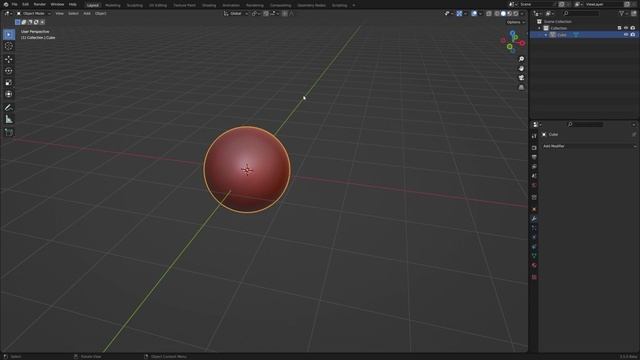Open the viewport View menu
Viewport: 640px width, 360px height.
tap(60, 13)
